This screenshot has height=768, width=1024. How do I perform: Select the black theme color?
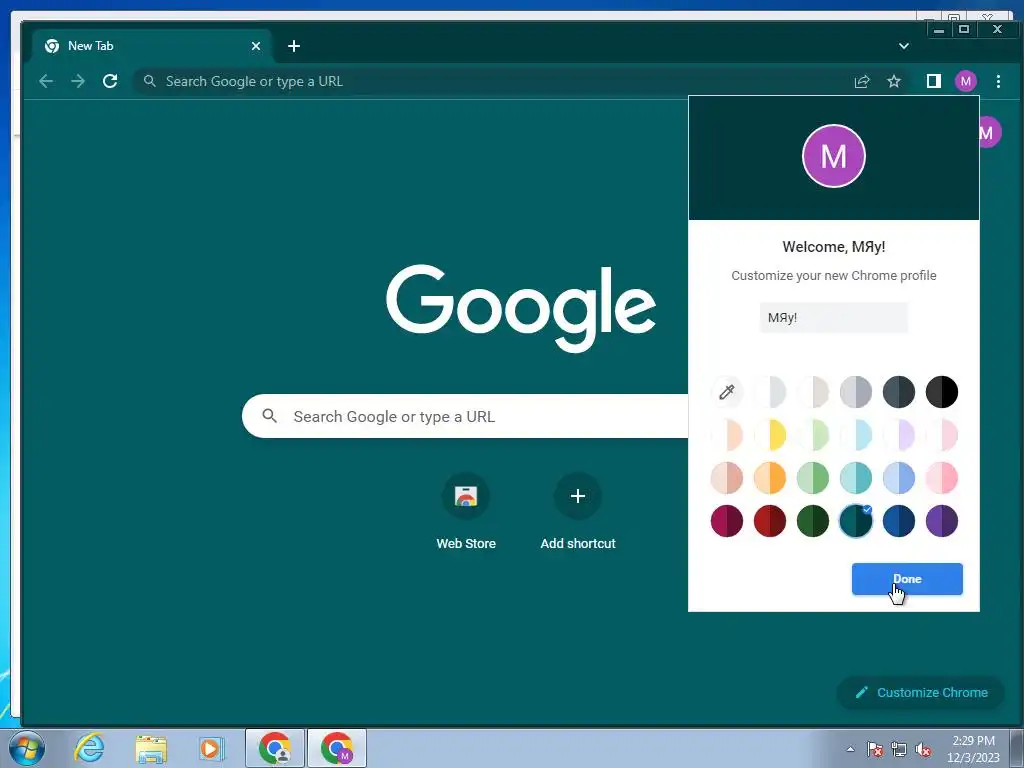pyautogui.click(x=942, y=392)
